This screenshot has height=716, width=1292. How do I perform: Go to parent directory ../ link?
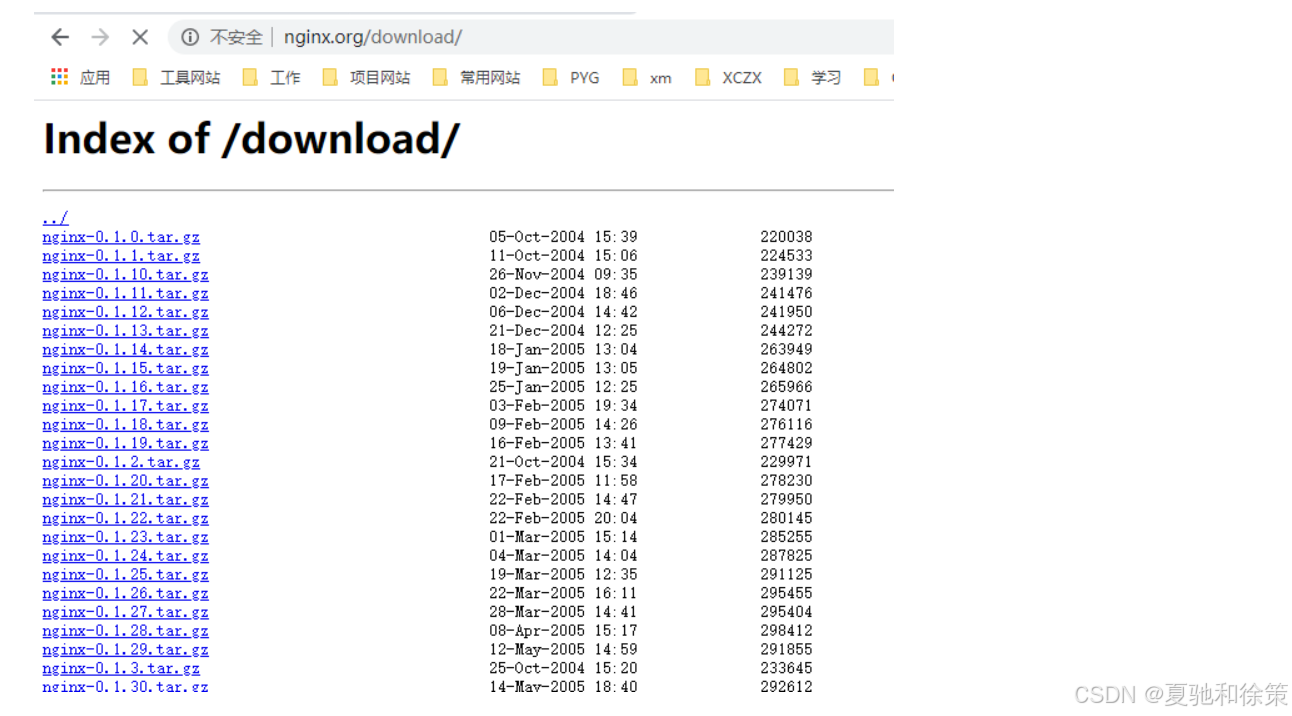tap(55, 218)
